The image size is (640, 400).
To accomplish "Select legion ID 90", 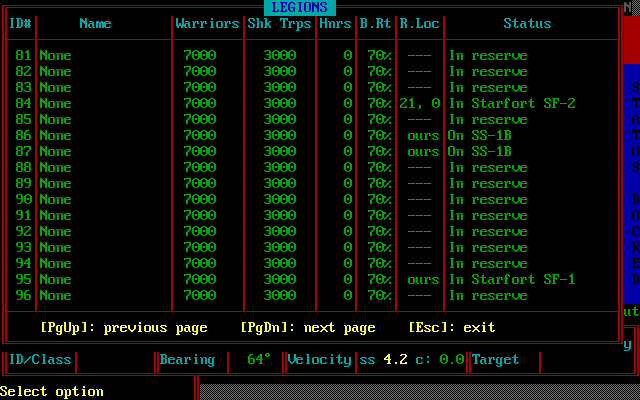I will [x=313, y=200].
